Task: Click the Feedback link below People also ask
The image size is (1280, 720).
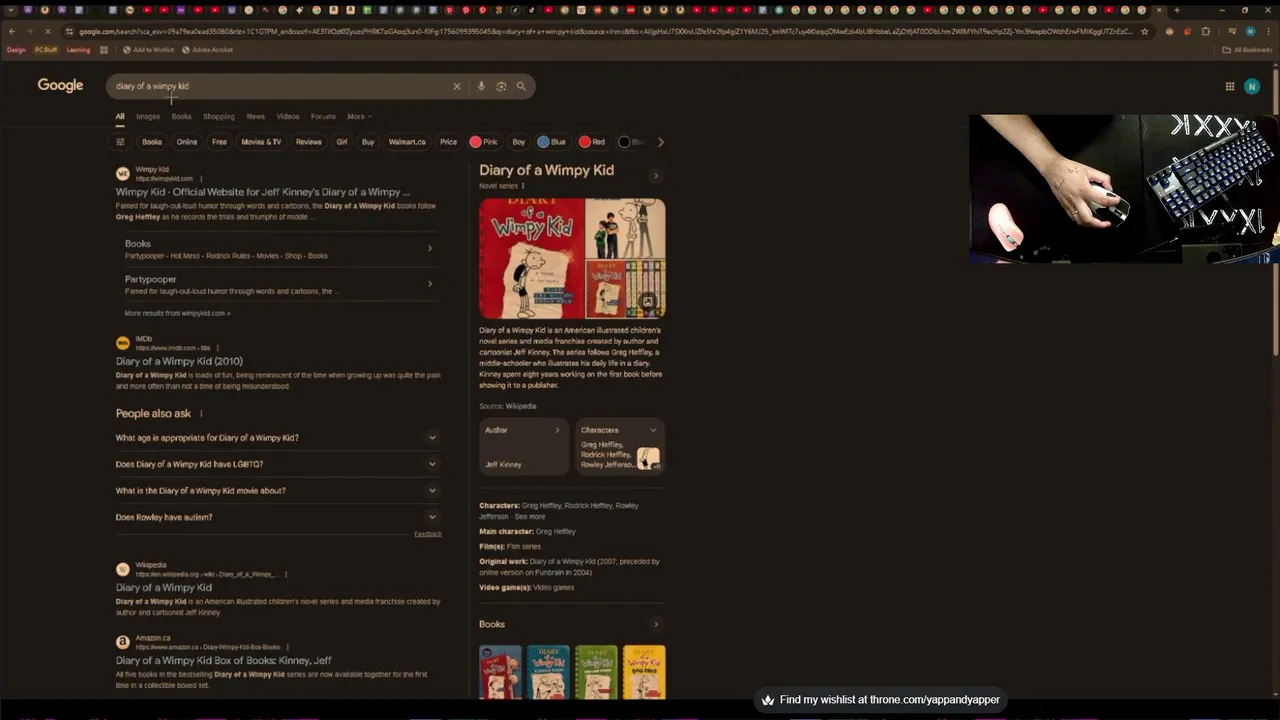Action: (x=428, y=534)
